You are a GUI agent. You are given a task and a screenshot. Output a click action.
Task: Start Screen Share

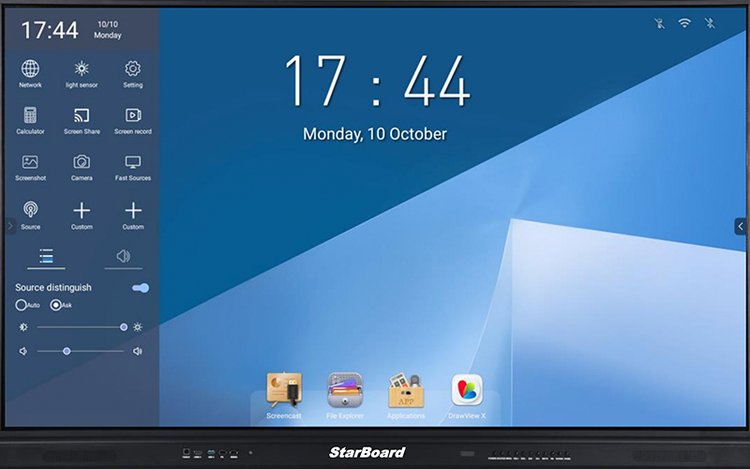(x=82, y=120)
